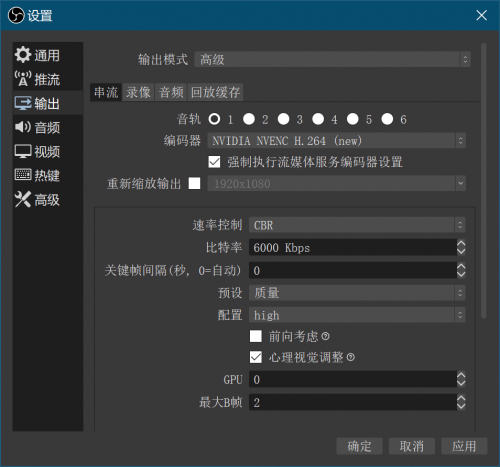
Task: Click the help icon beside 心理视觉调整
Action: 351,357
